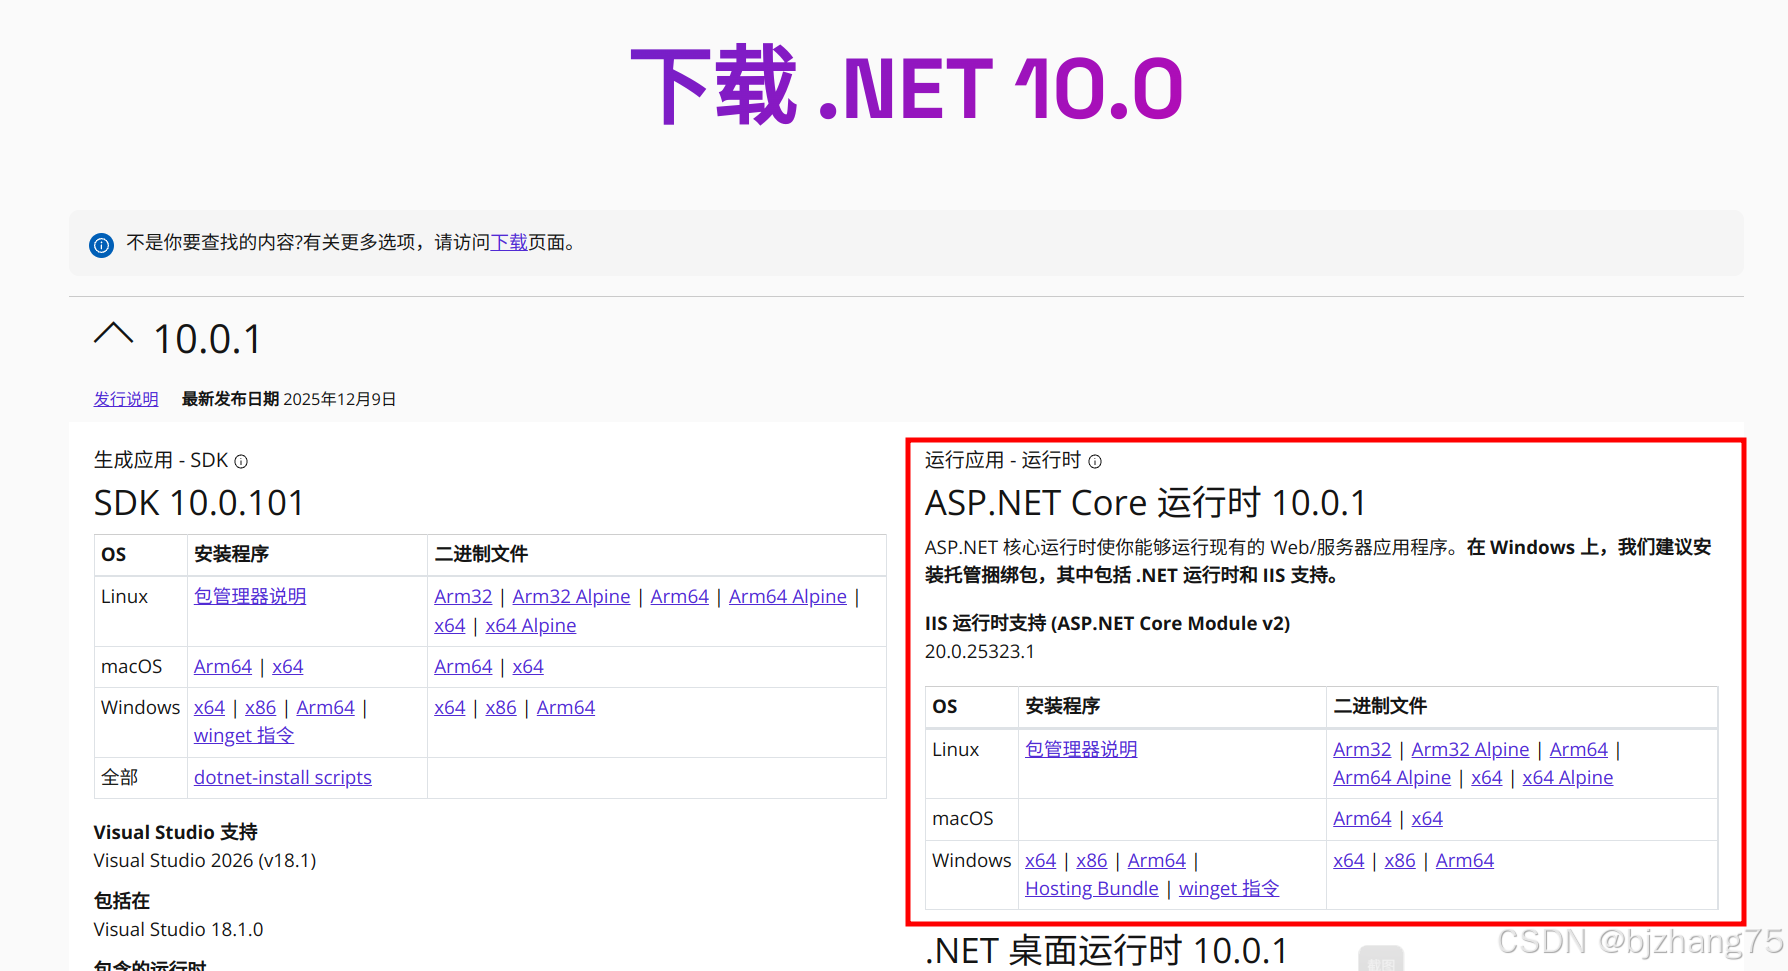Download SDK Linux Arm64 binary
This screenshot has height=971, width=1788.
(x=679, y=596)
